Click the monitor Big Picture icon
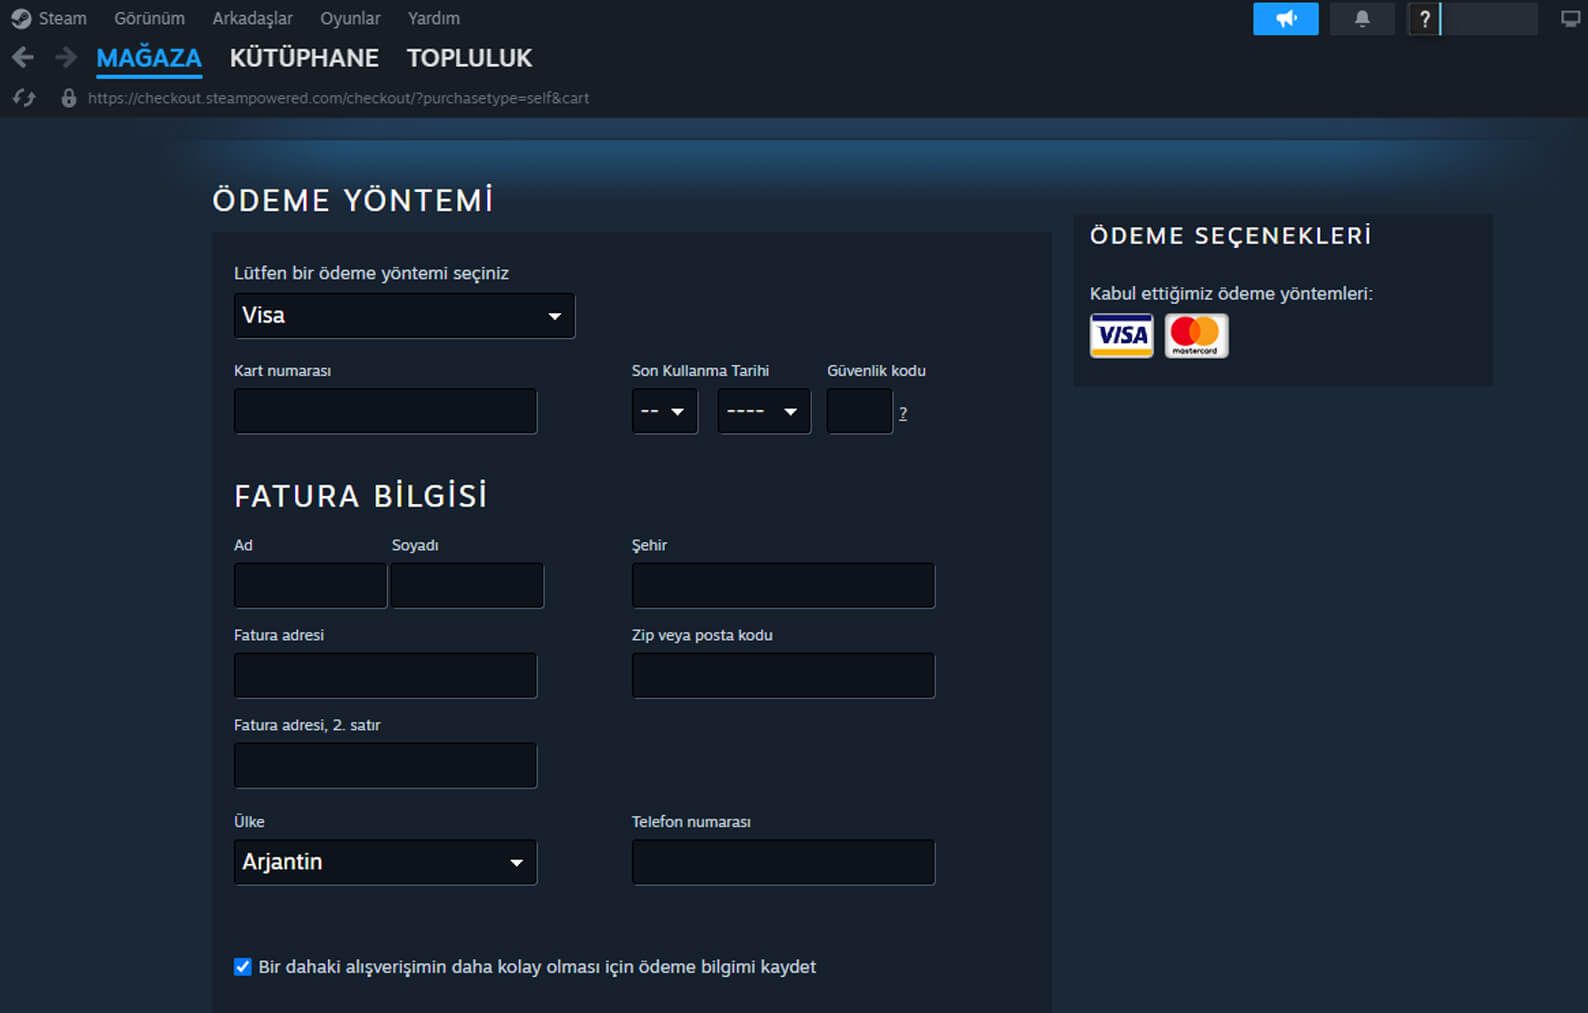 [1570, 19]
